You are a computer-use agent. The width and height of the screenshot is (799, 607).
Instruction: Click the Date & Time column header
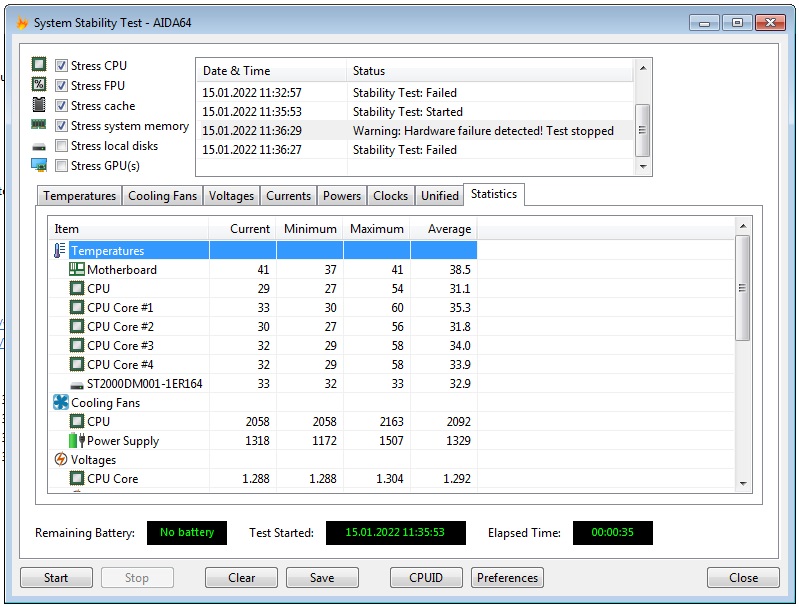[272, 71]
